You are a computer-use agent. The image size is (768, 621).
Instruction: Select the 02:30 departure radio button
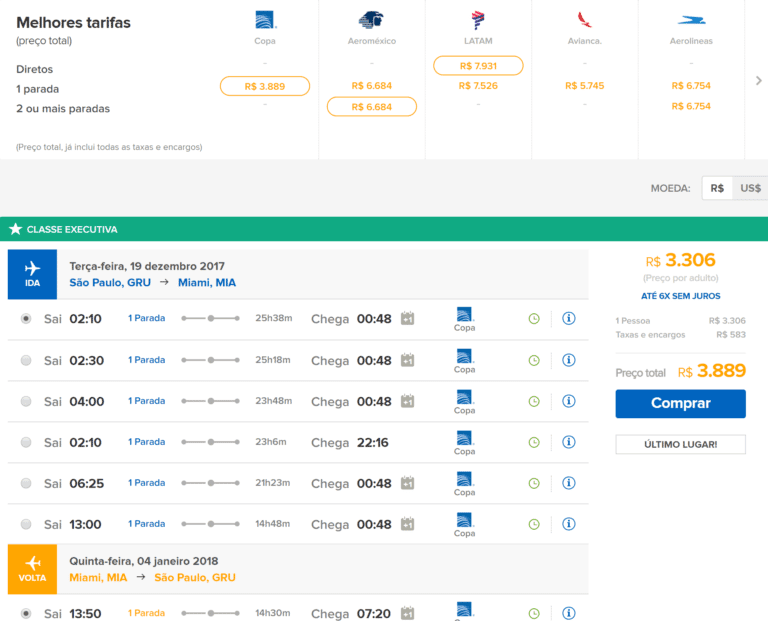click(x=26, y=360)
